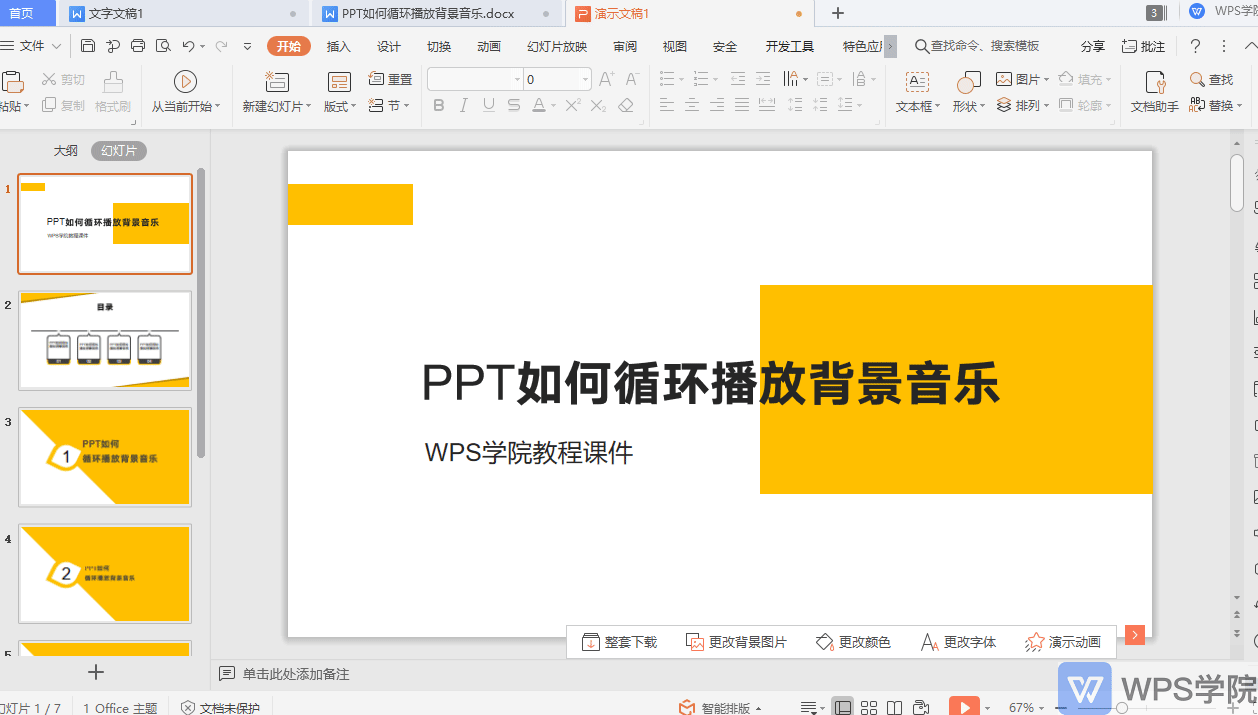Expand the 版式 layout dropdown

pyautogui.click(x=340, y=106)
